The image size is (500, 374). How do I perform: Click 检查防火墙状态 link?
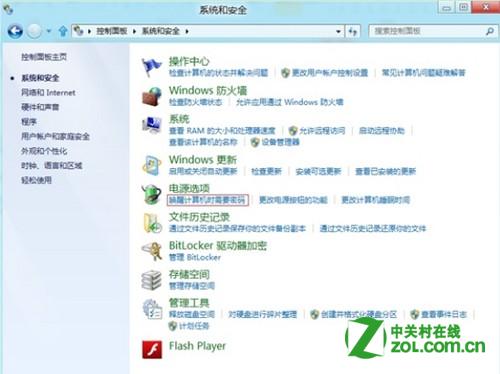tap(195, 102)
